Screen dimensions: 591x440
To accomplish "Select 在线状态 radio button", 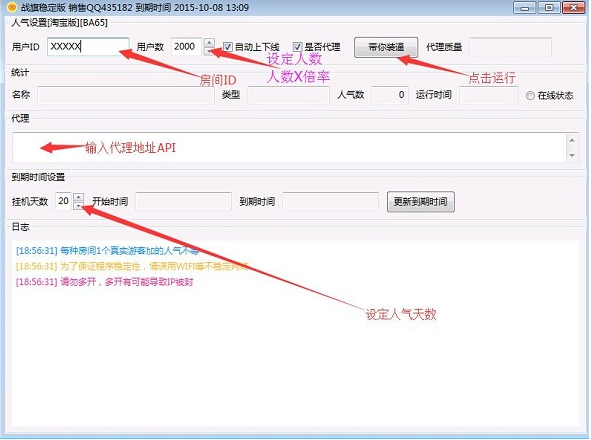I will (x=530, y=96).
